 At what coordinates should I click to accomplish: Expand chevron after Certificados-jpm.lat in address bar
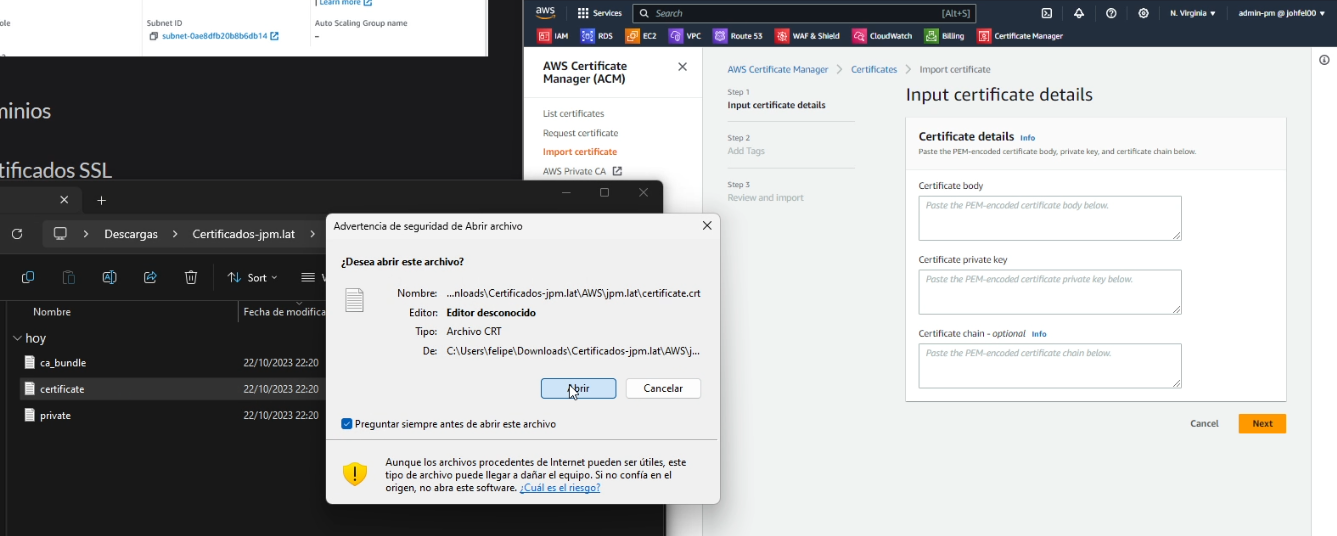(x=311, y=234)
